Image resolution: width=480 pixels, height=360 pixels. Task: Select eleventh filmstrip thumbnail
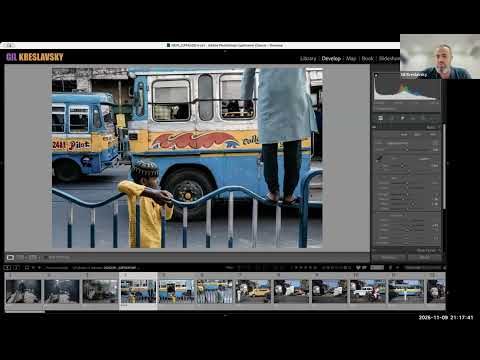pos(406,291)
